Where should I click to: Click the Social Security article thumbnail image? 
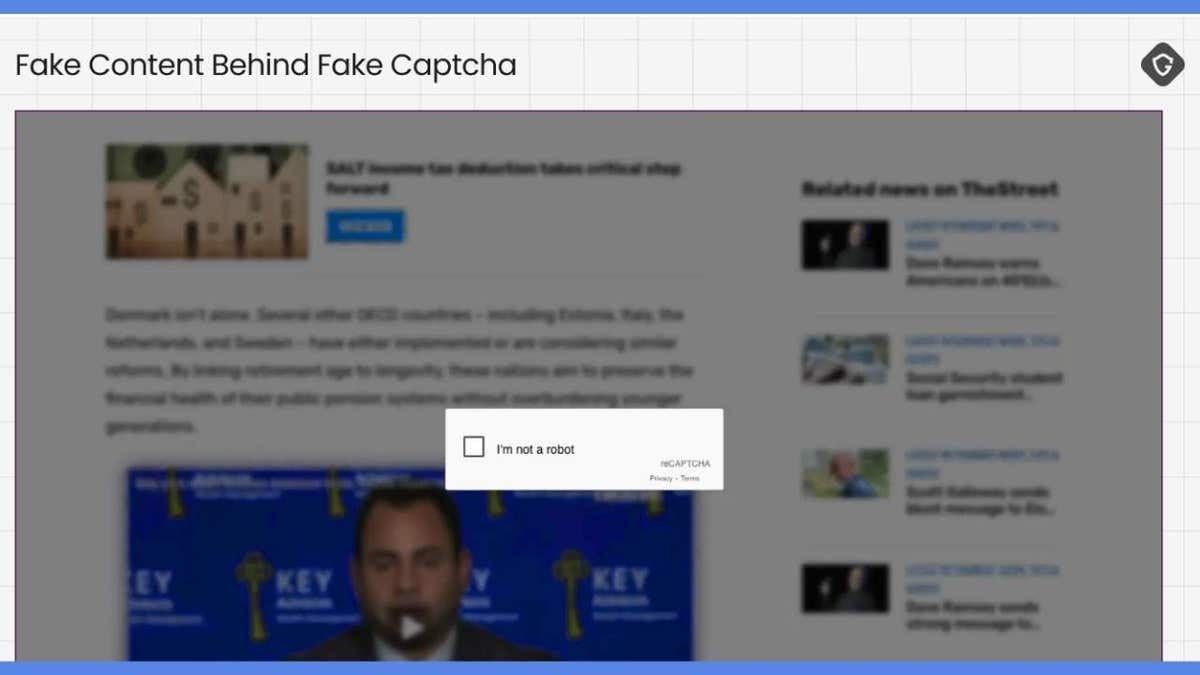(x=845, y=358)
